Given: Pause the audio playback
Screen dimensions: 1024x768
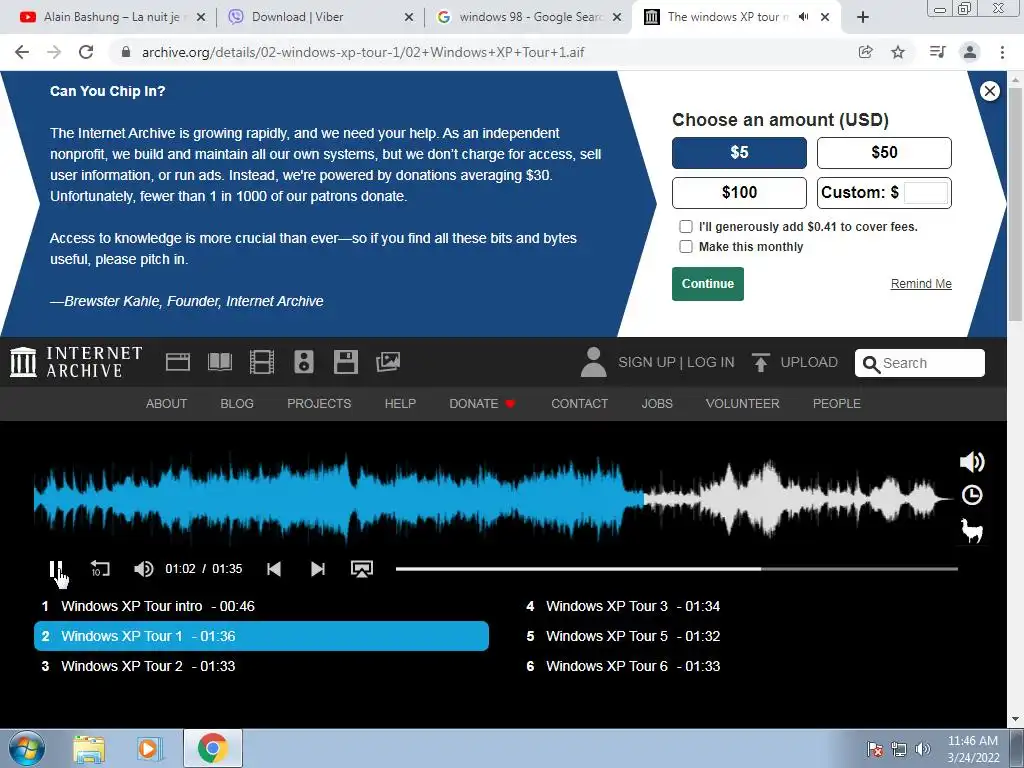Looking at the screenshot, I should coord(56,569).
